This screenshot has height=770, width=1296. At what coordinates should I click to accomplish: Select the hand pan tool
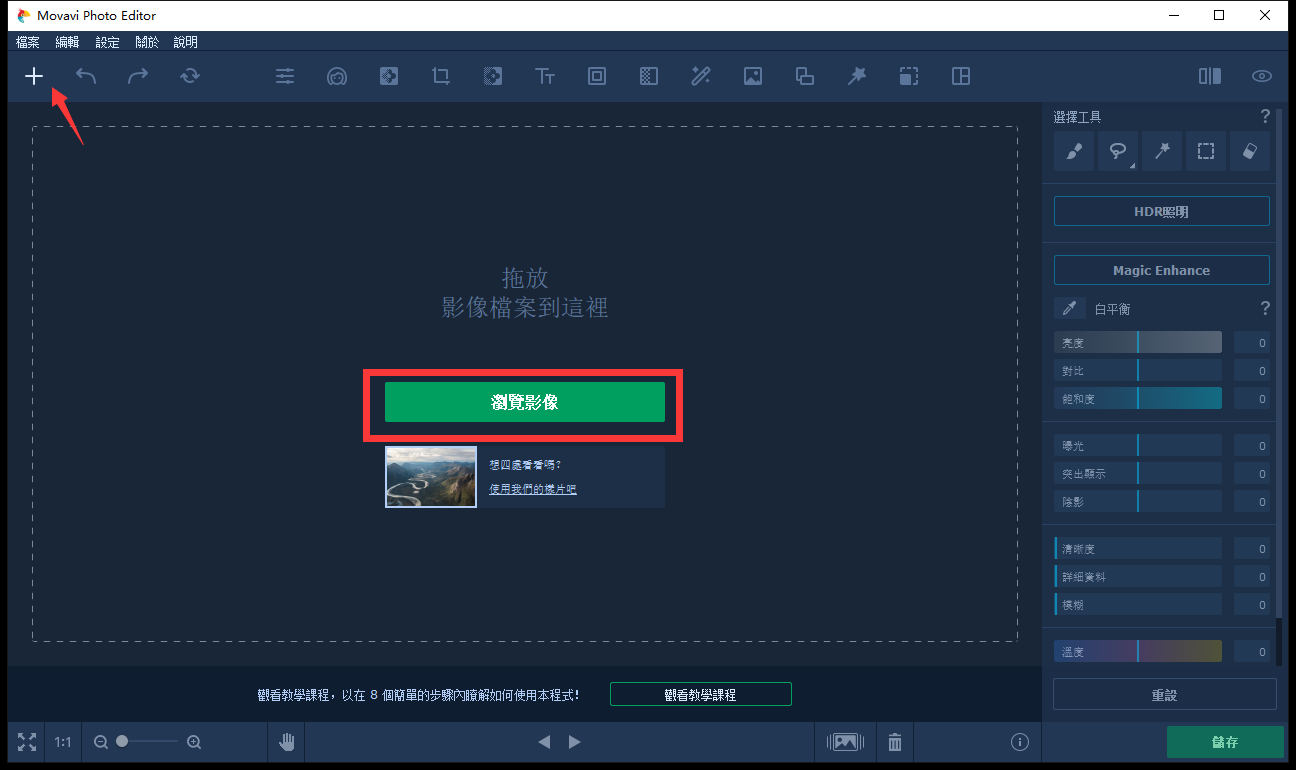coord(287,742)
